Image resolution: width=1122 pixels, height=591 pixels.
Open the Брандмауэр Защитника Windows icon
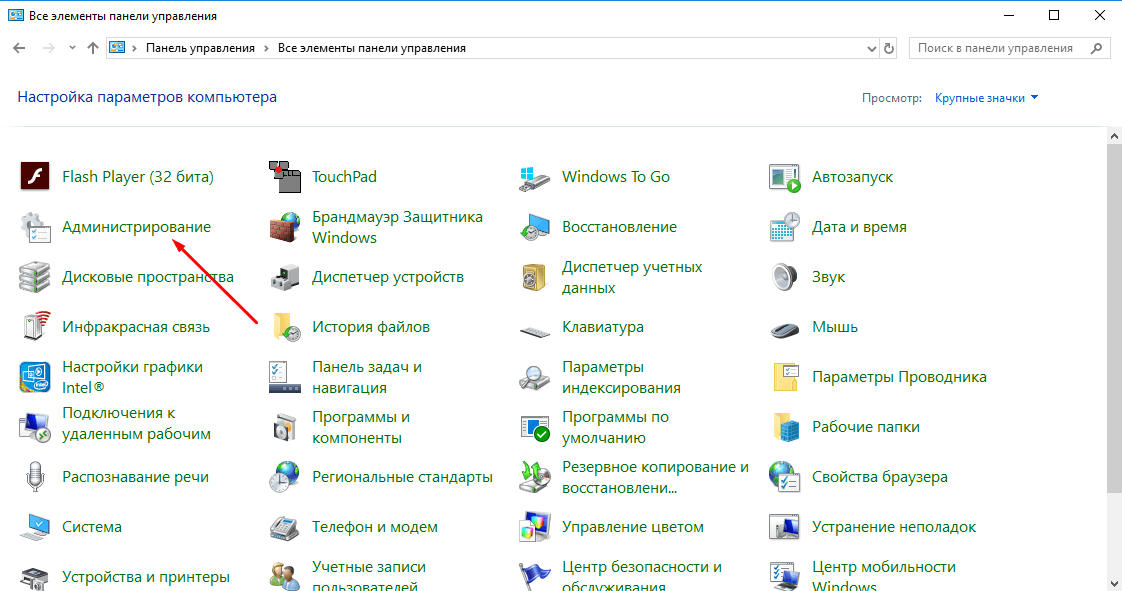285,227
